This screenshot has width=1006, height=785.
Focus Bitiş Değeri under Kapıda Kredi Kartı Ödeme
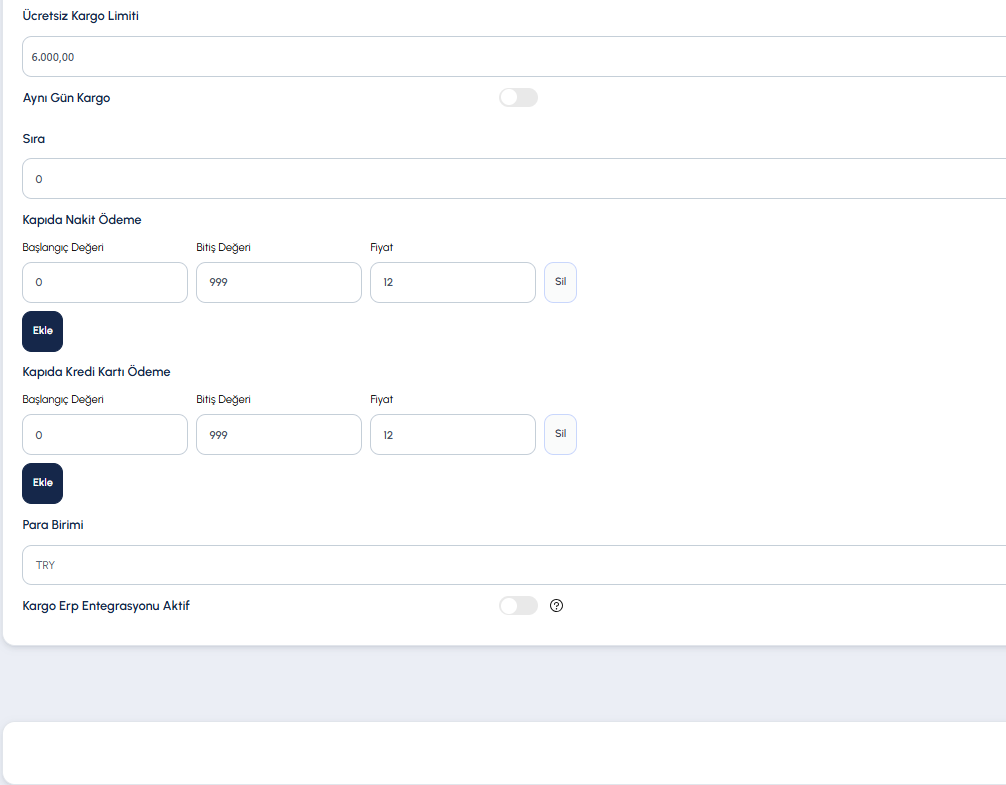pyautogui.click(x=279, y=434)
